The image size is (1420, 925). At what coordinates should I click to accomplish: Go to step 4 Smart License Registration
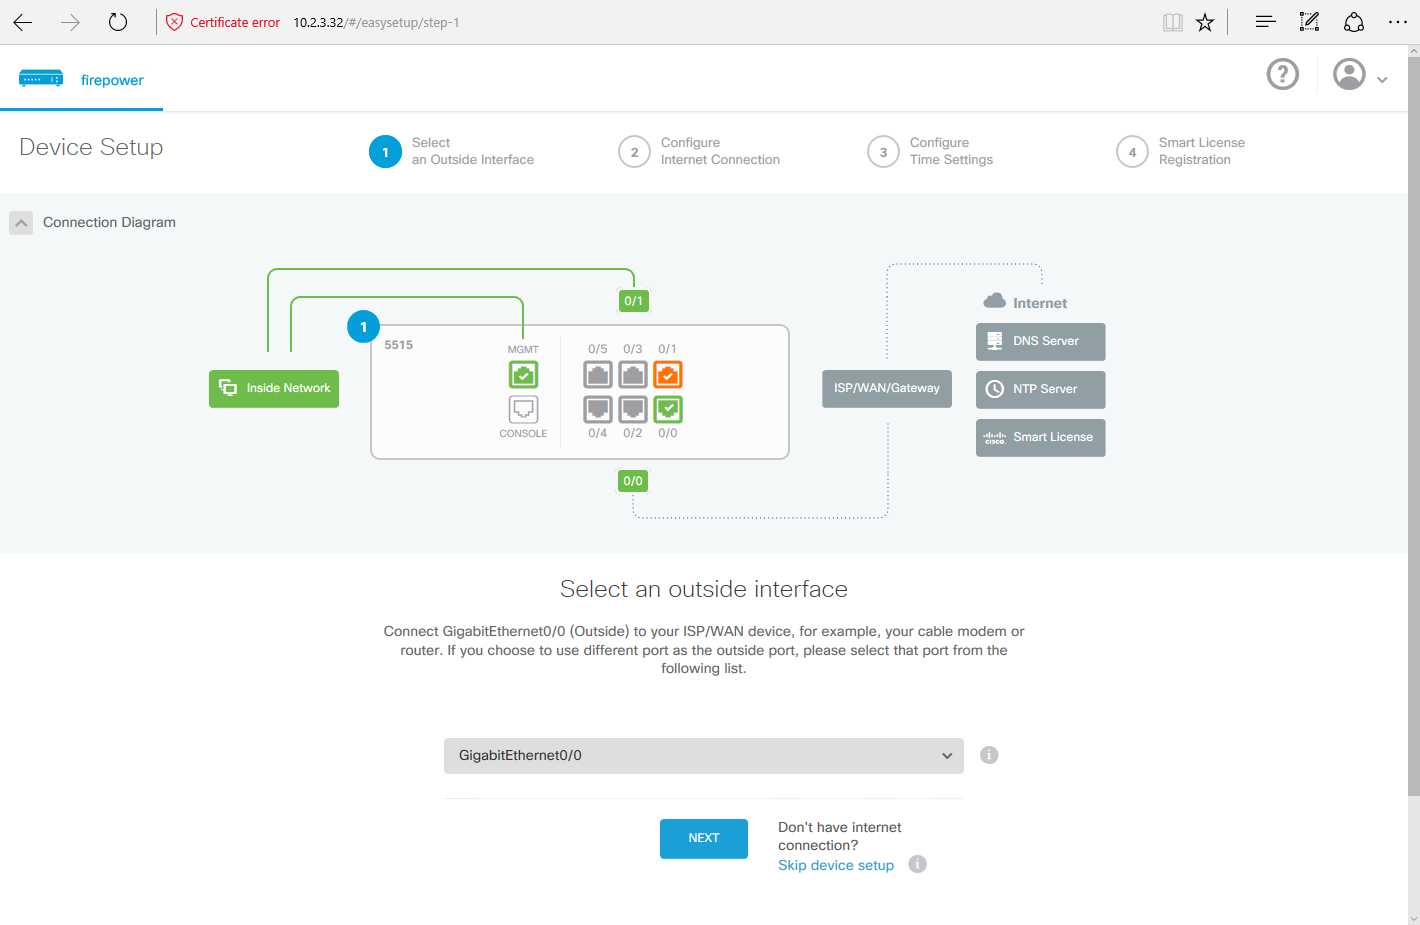coord(1181,151)
